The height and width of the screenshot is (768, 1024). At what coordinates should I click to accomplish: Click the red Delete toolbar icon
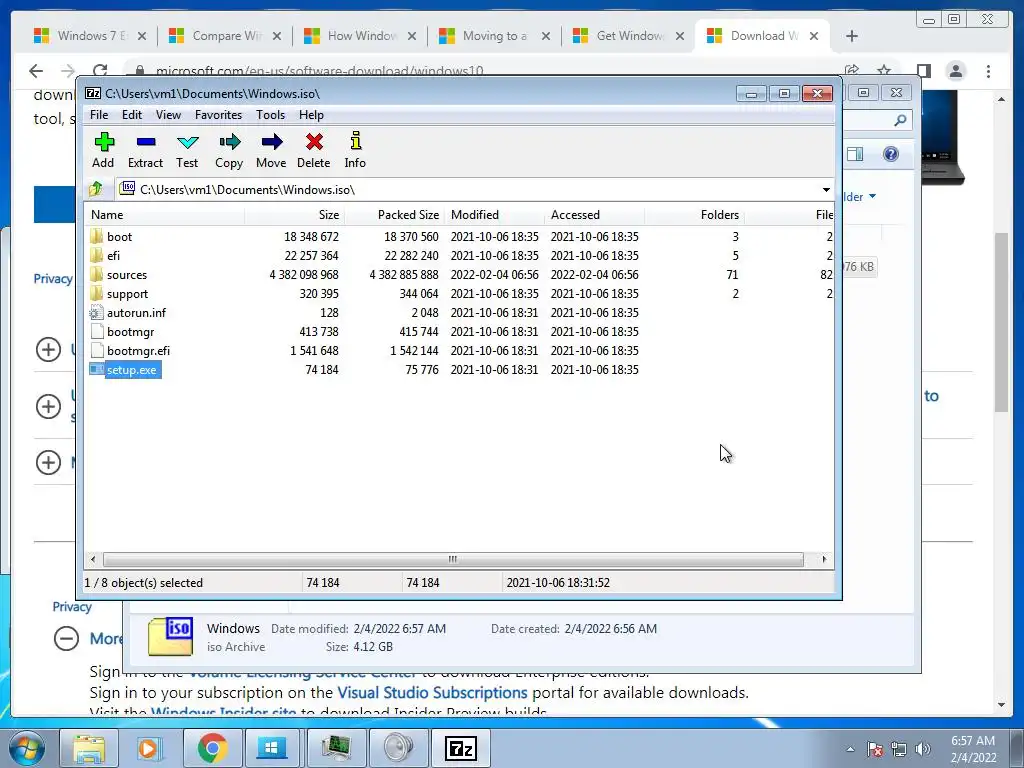click(313, 150)
